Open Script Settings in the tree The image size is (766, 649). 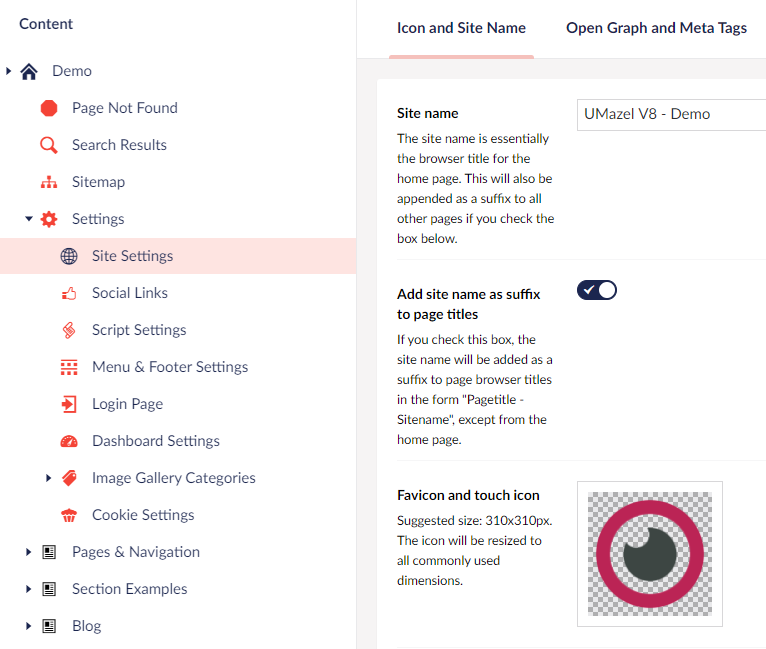pos(139,330)
